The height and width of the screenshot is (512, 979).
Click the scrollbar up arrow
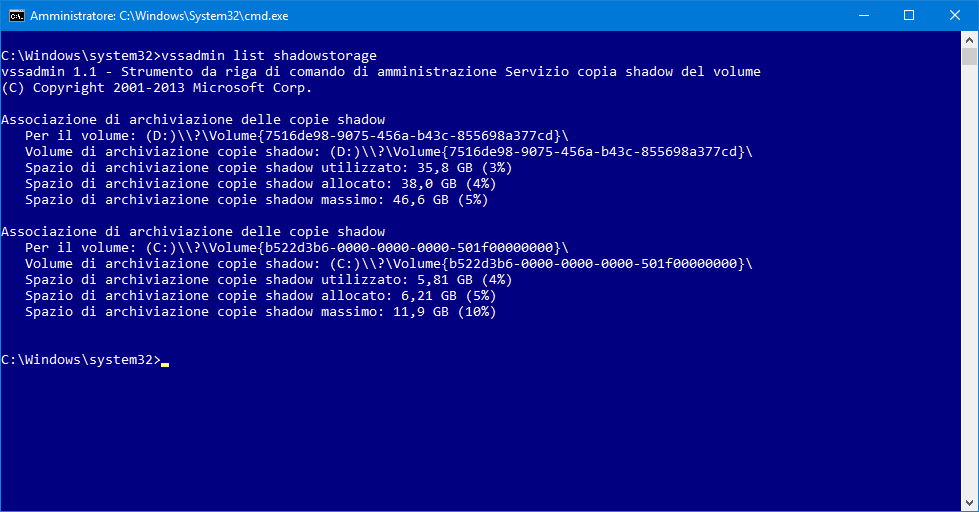970,40
